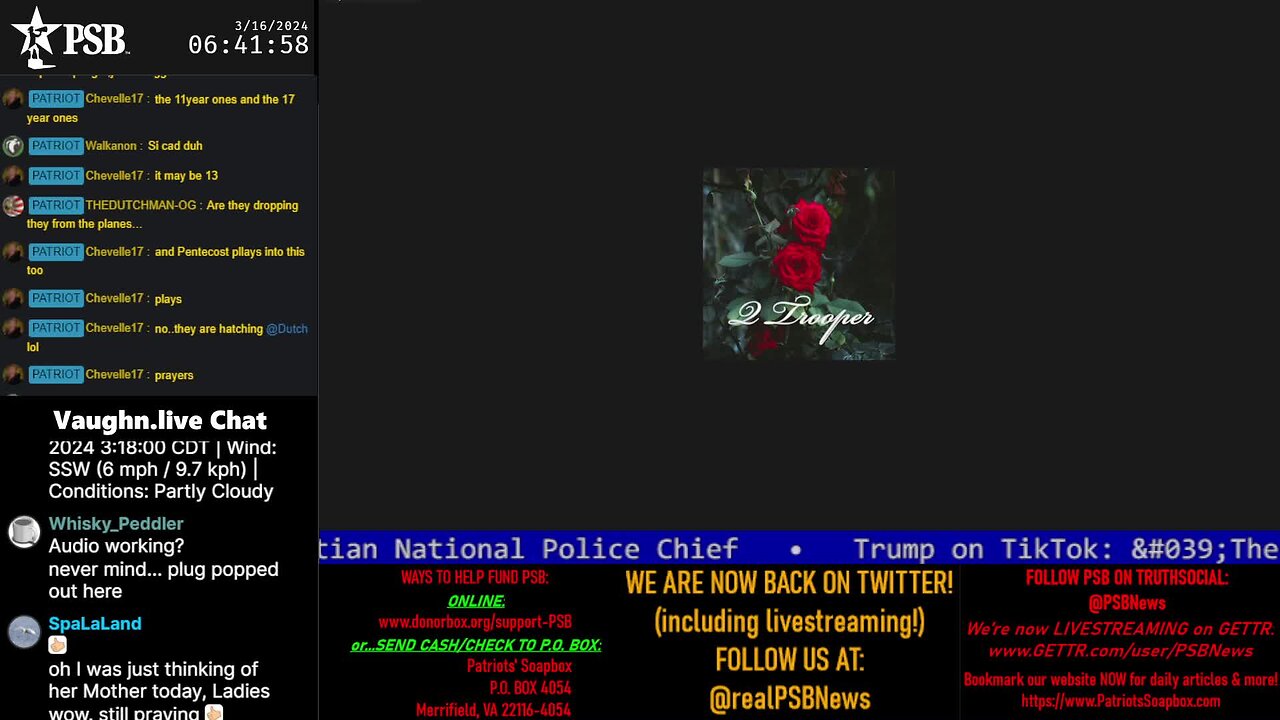Screen dimensions: 1280x720
Task: Click @PSBNews TruthSocial handle
Action: (x=1127, y=603)
